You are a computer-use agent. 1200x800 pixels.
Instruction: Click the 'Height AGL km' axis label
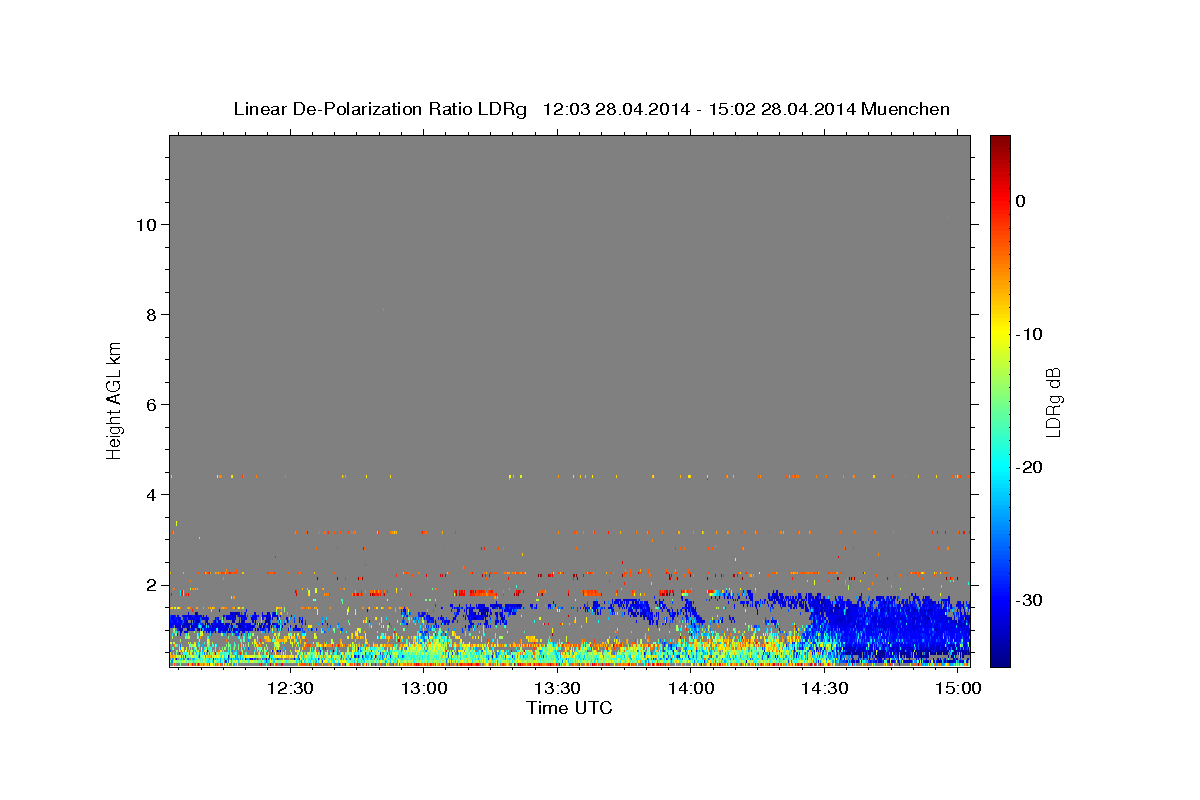coord(114,399)
